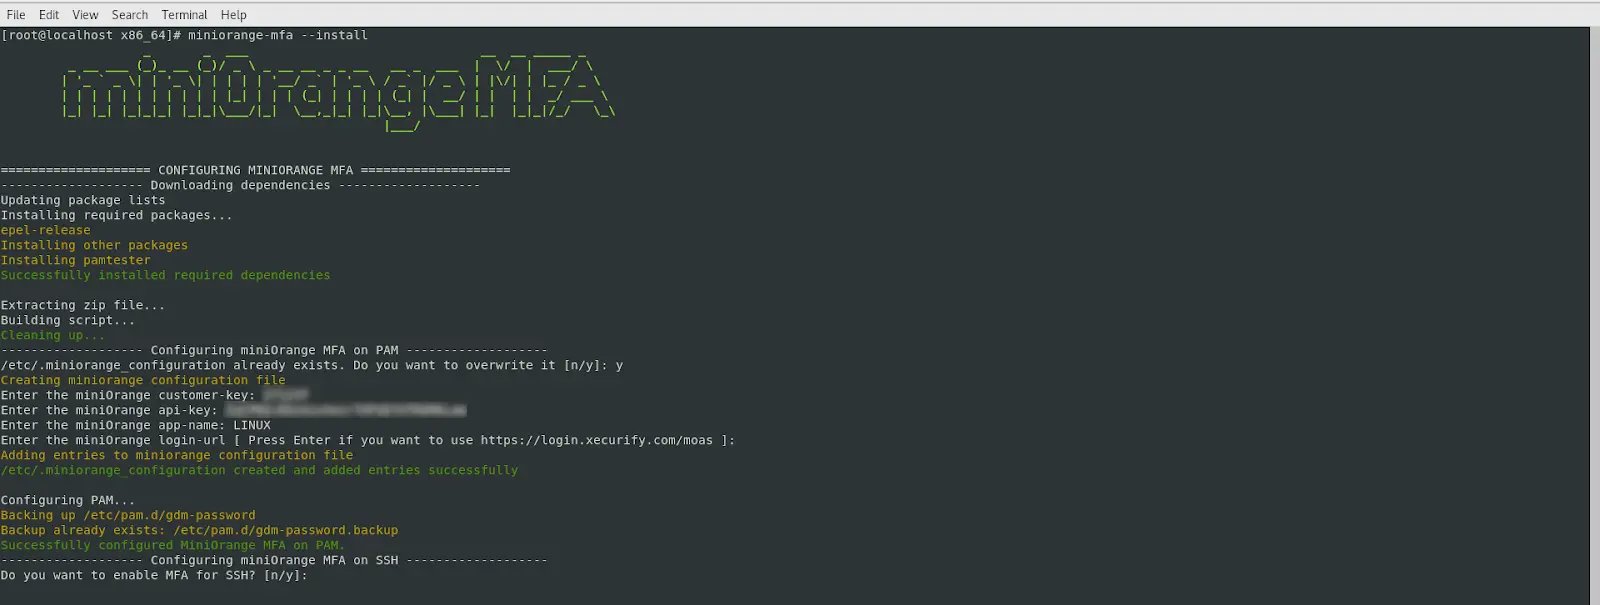
Task: Click the 'epel-release' line
Action: point(46,230)
